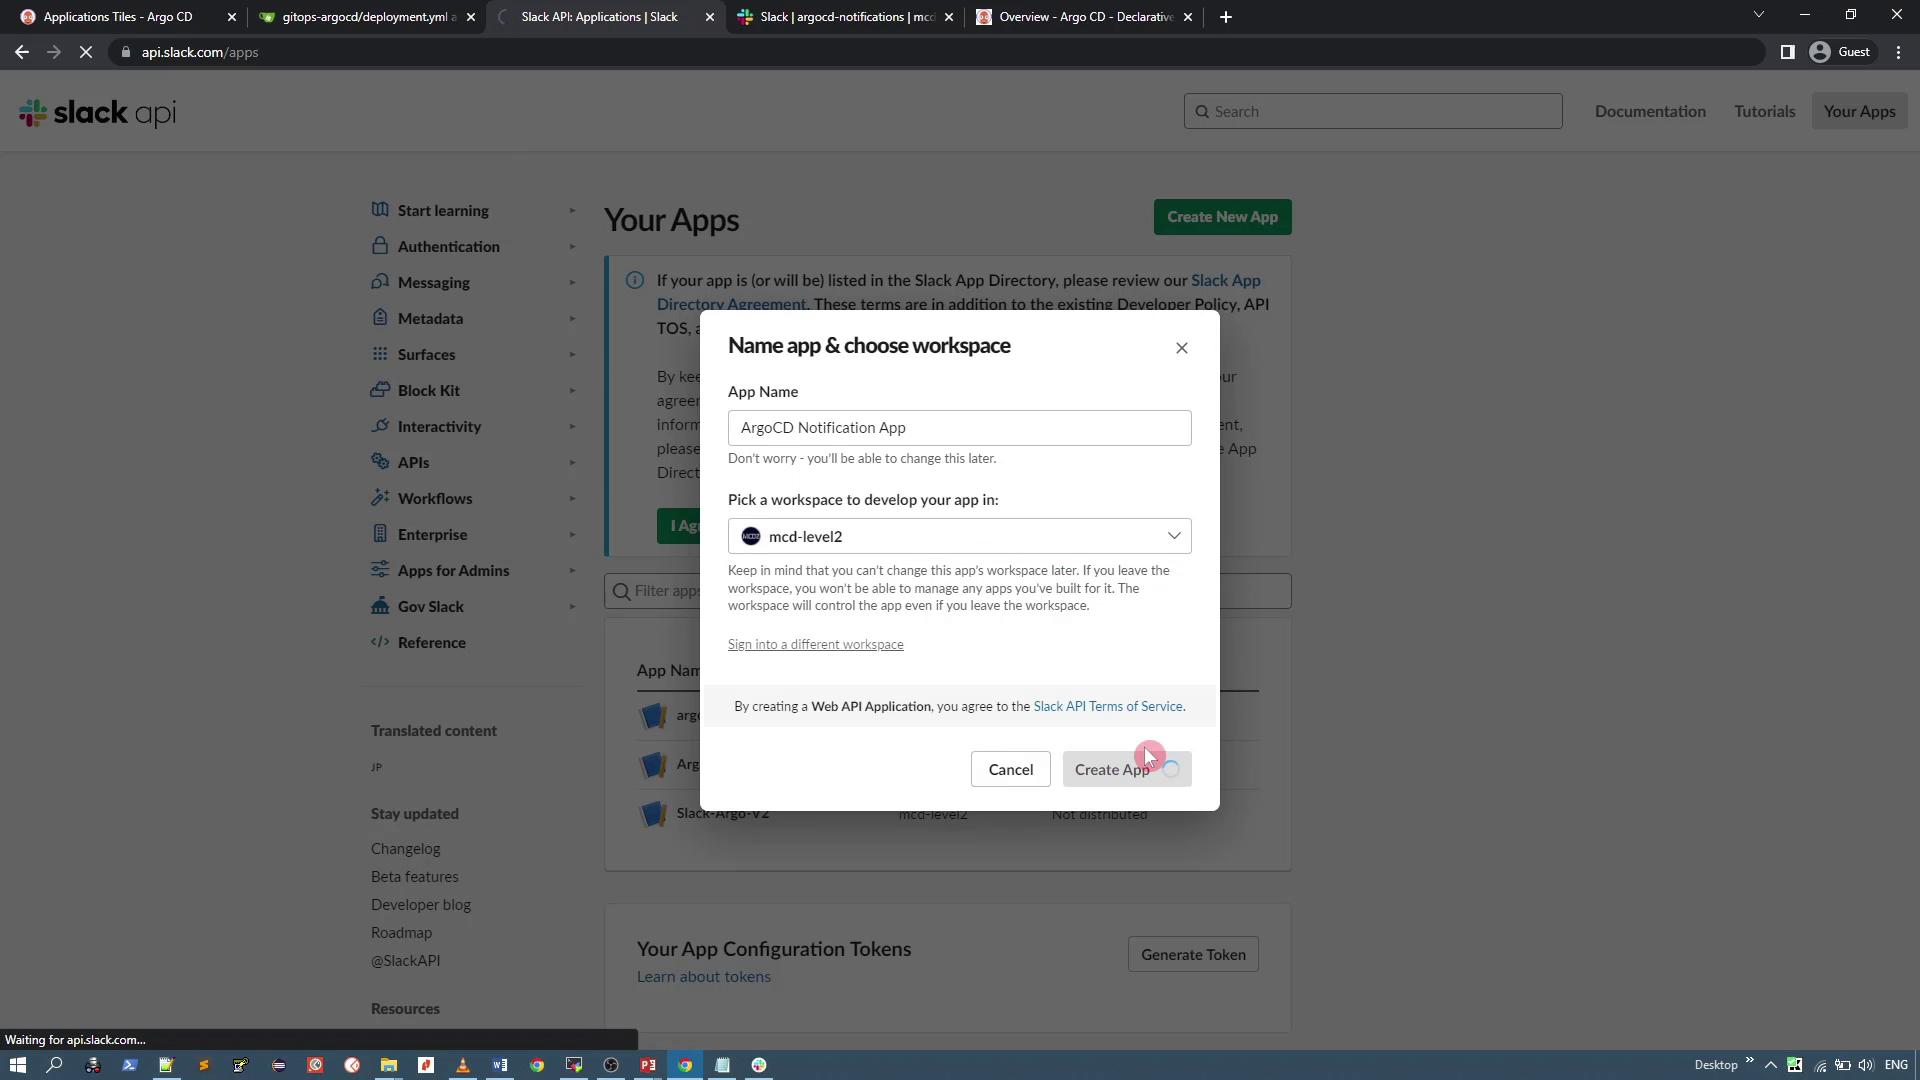Click the Authentication lock icon in sidebar

click(380, 246)
